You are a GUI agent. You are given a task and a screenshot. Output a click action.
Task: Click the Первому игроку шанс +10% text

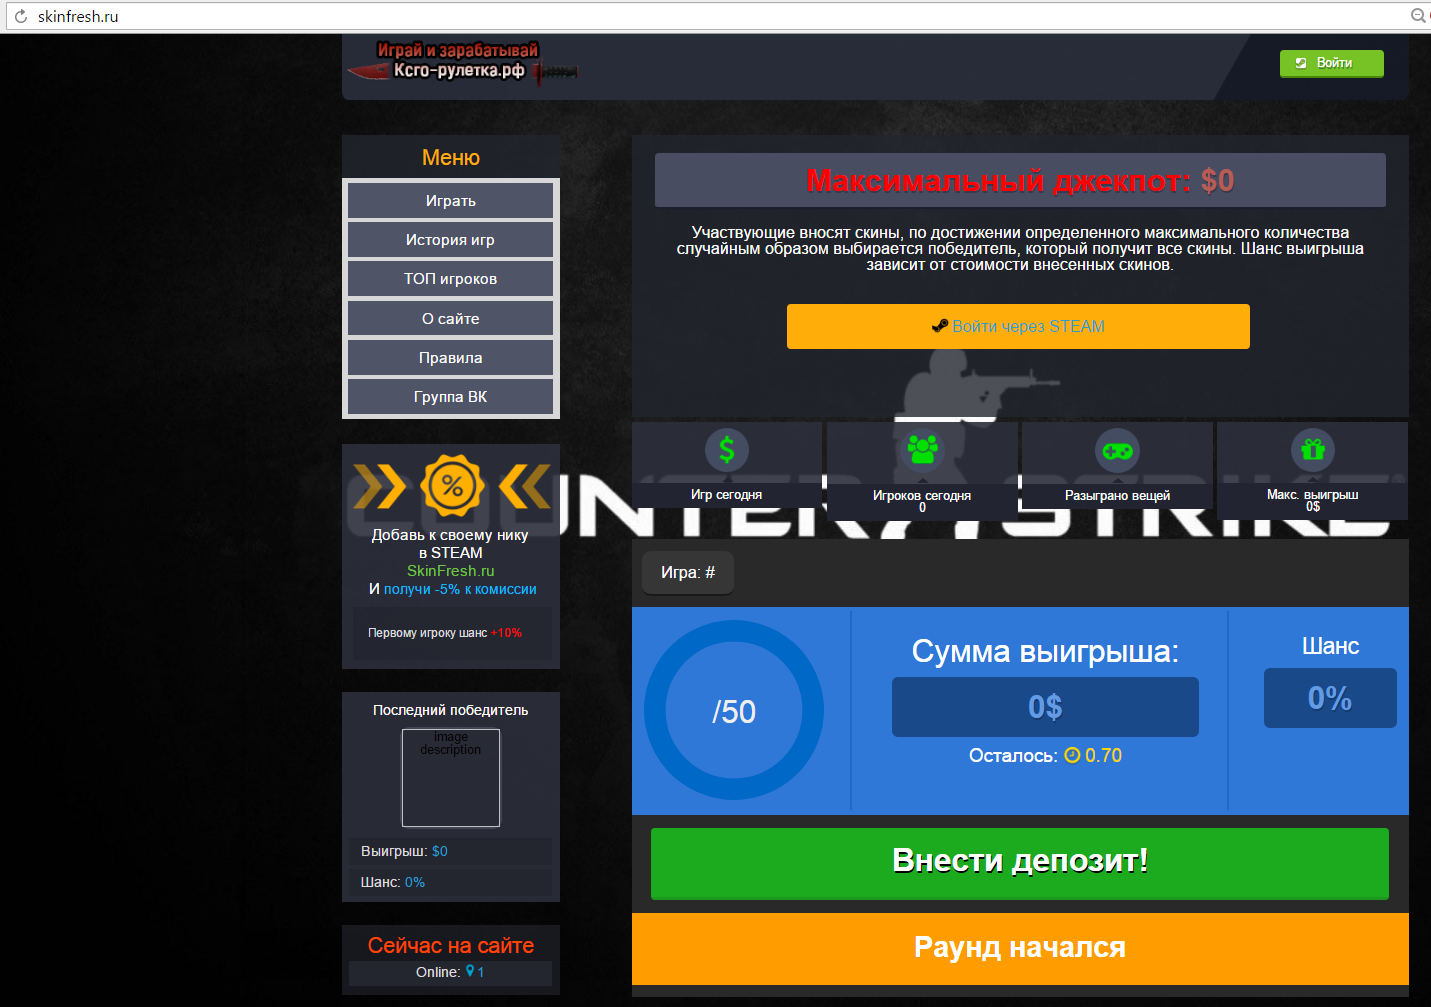pos(445,633)
